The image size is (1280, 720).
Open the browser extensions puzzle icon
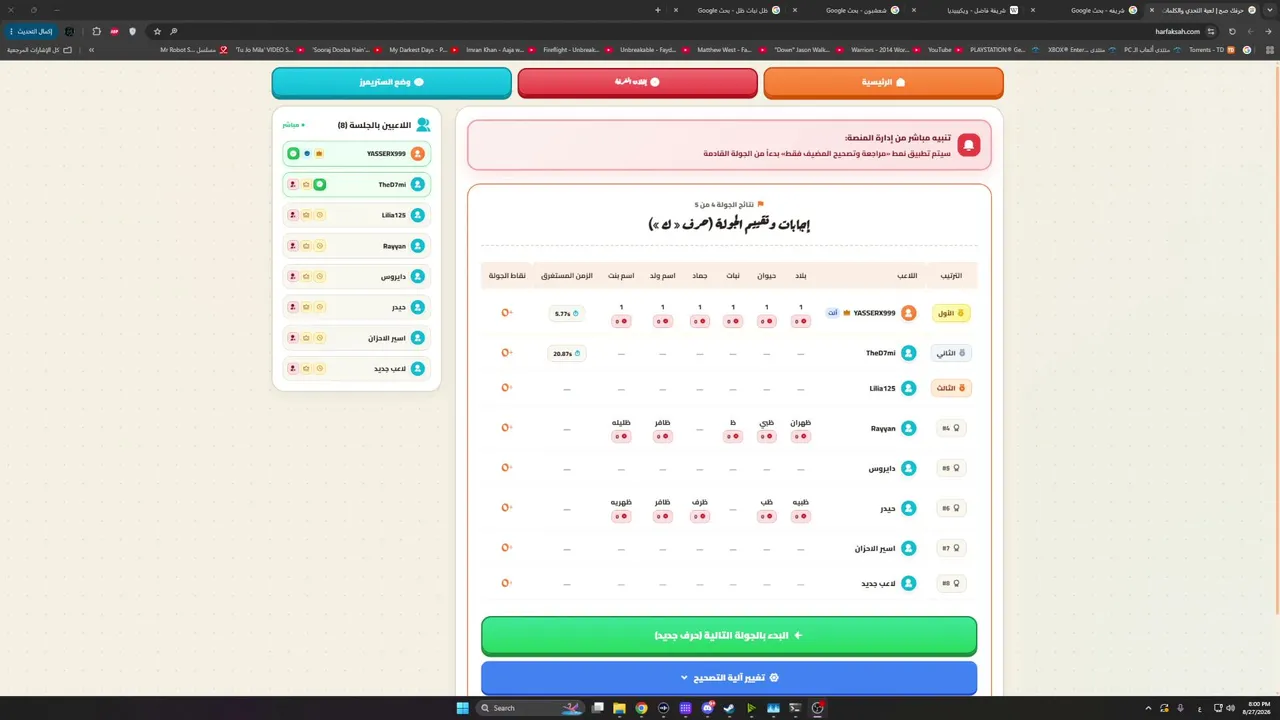click(96, 31)
